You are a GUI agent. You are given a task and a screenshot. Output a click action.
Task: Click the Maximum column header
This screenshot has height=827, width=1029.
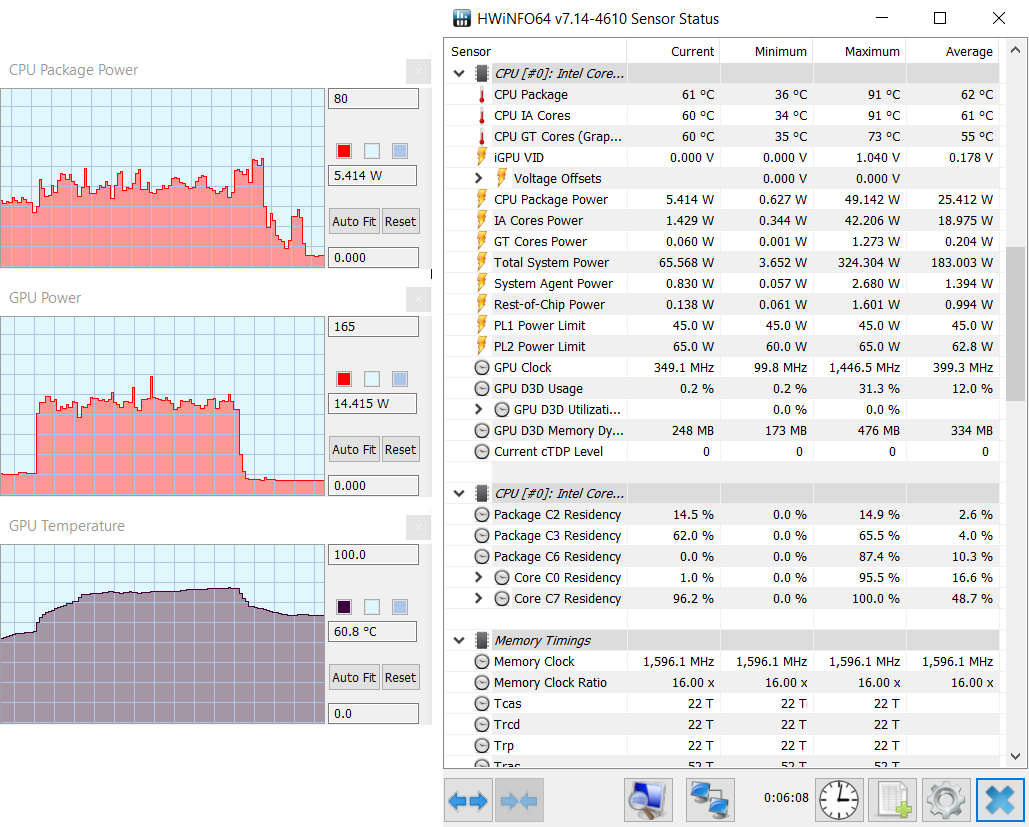872,52
